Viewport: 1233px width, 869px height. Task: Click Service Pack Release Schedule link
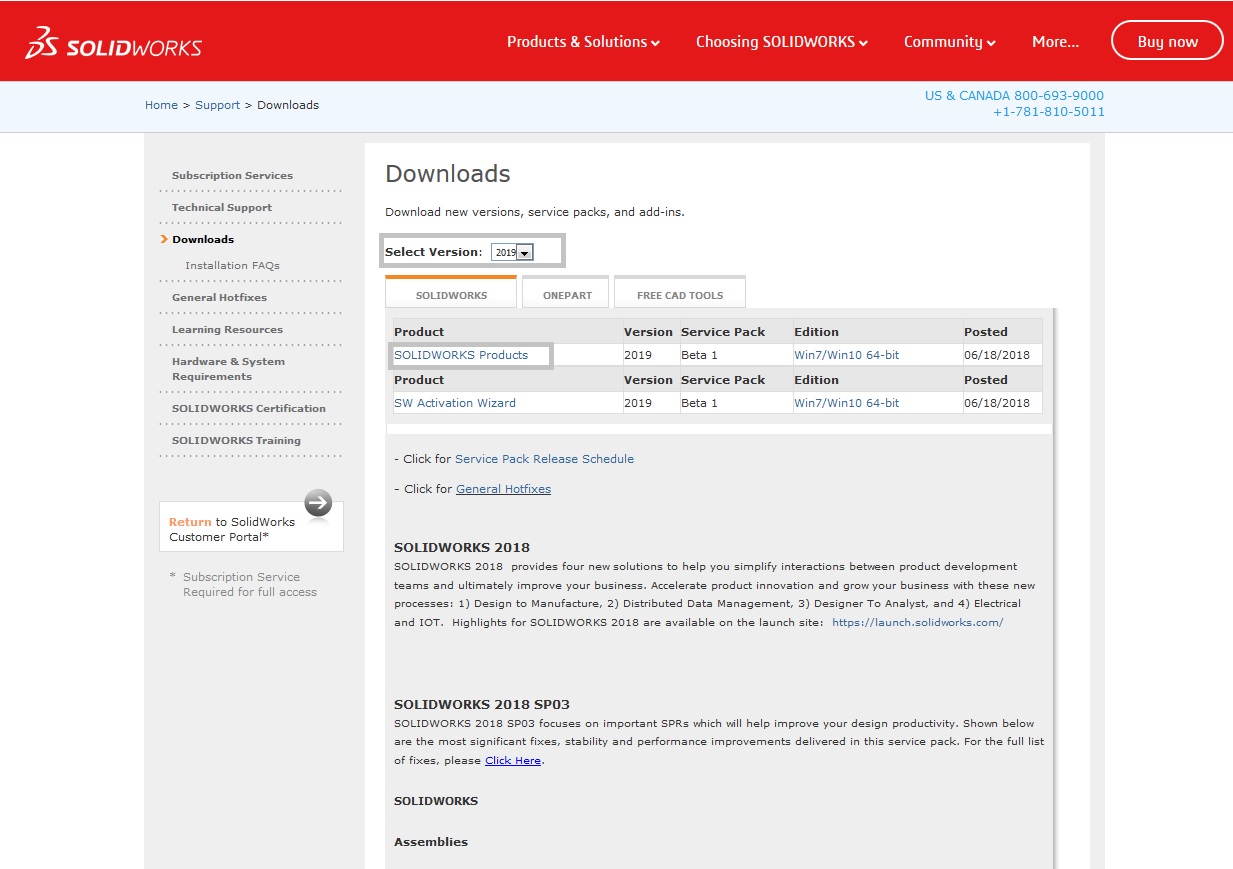pos(544,459)
